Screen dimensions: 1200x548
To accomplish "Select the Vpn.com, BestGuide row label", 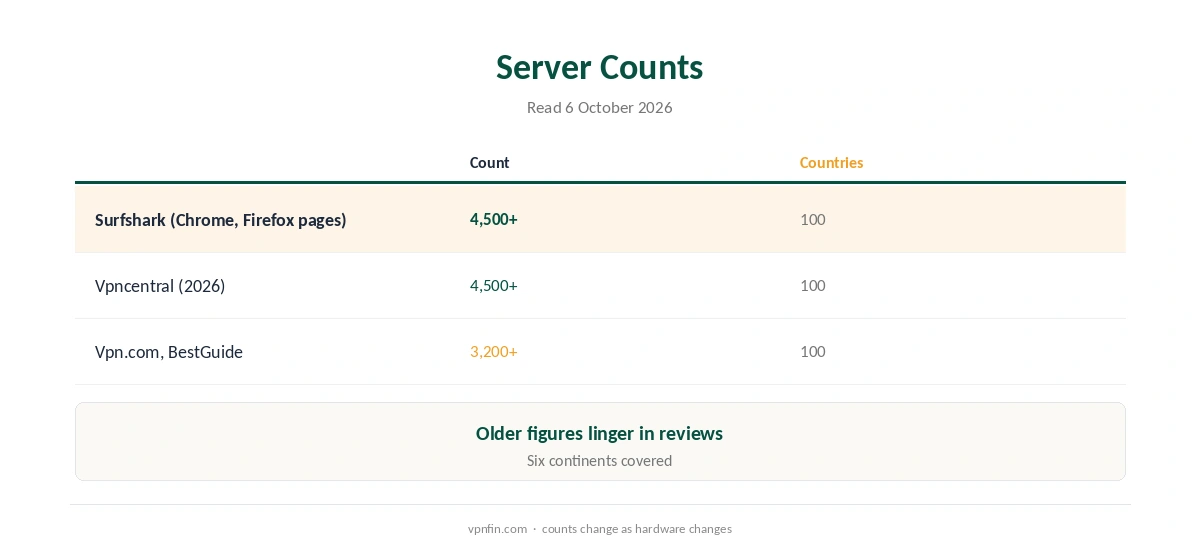I will 169,351.
